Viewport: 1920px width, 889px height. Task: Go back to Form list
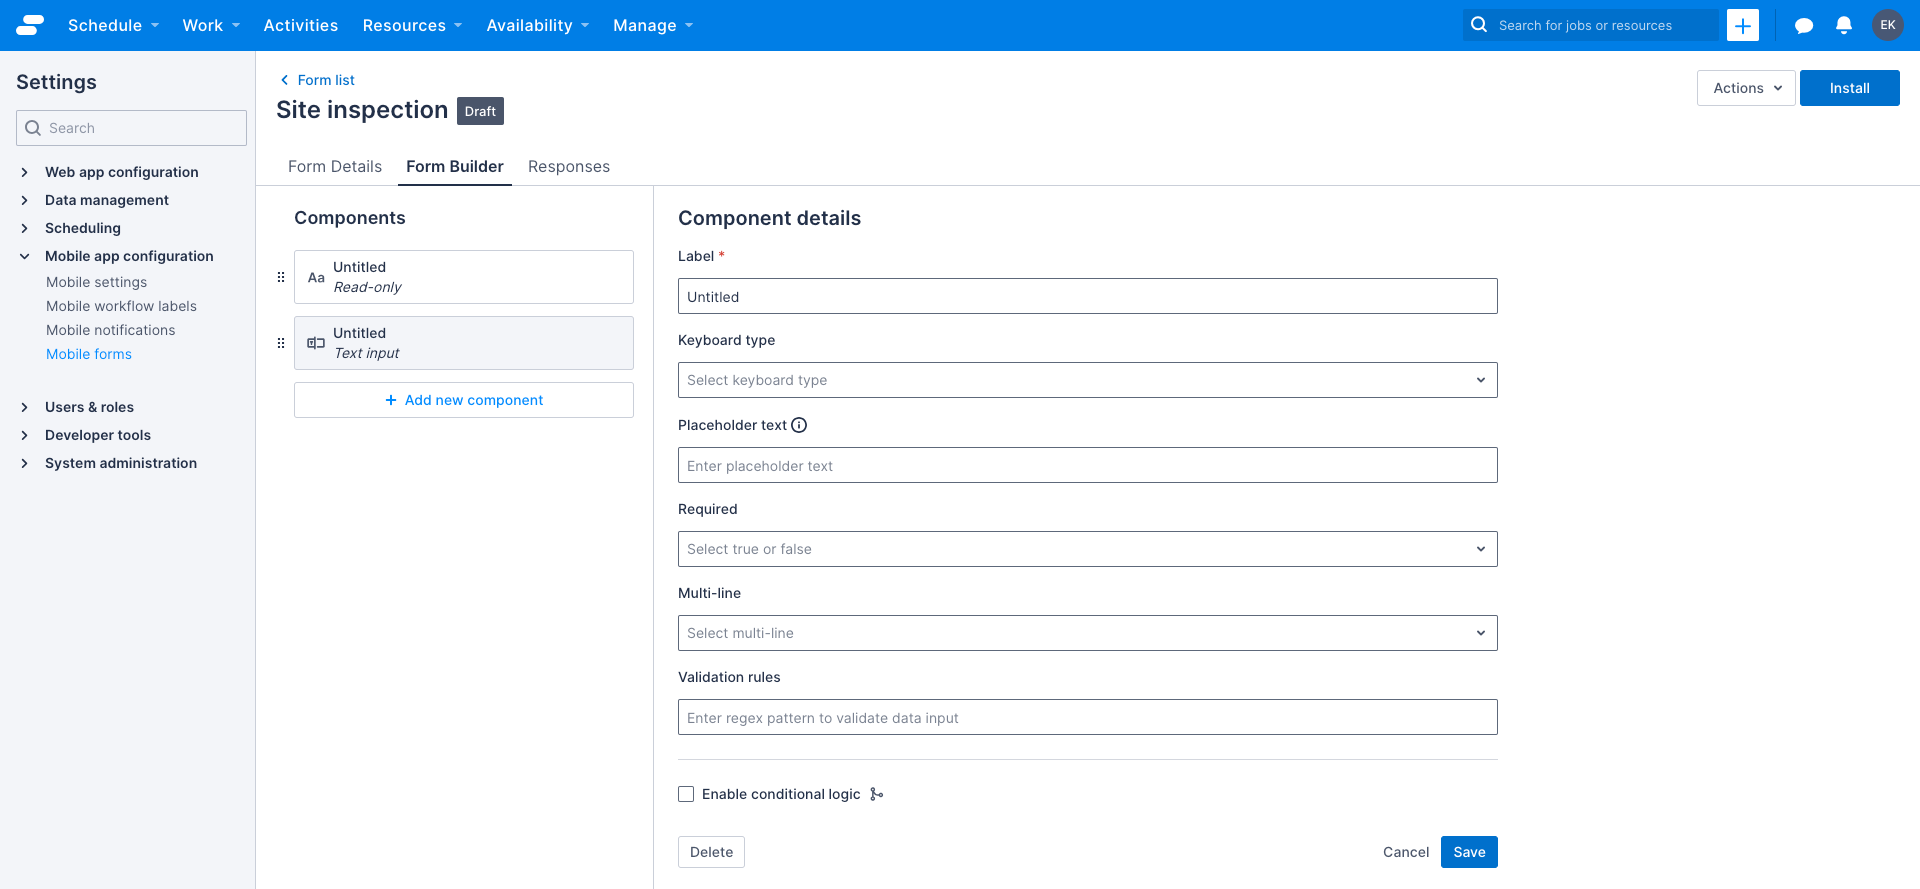[x=326, y=80]
